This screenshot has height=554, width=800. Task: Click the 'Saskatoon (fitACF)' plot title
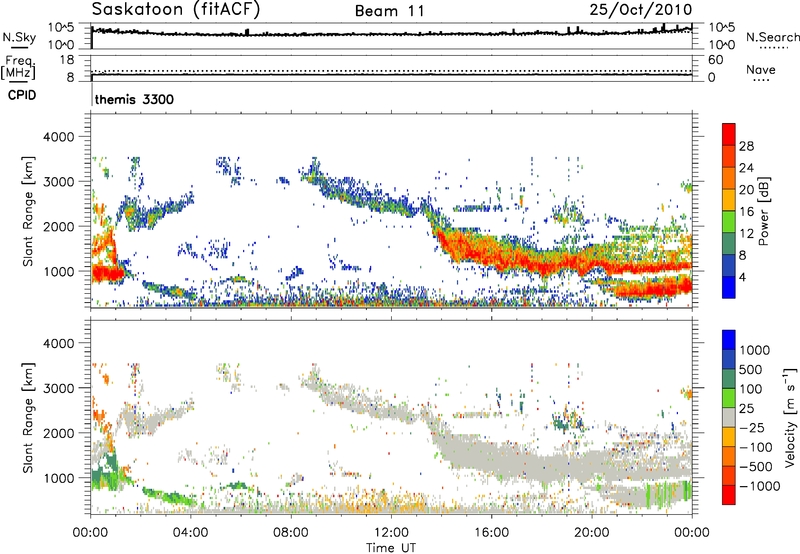[176, 9]
